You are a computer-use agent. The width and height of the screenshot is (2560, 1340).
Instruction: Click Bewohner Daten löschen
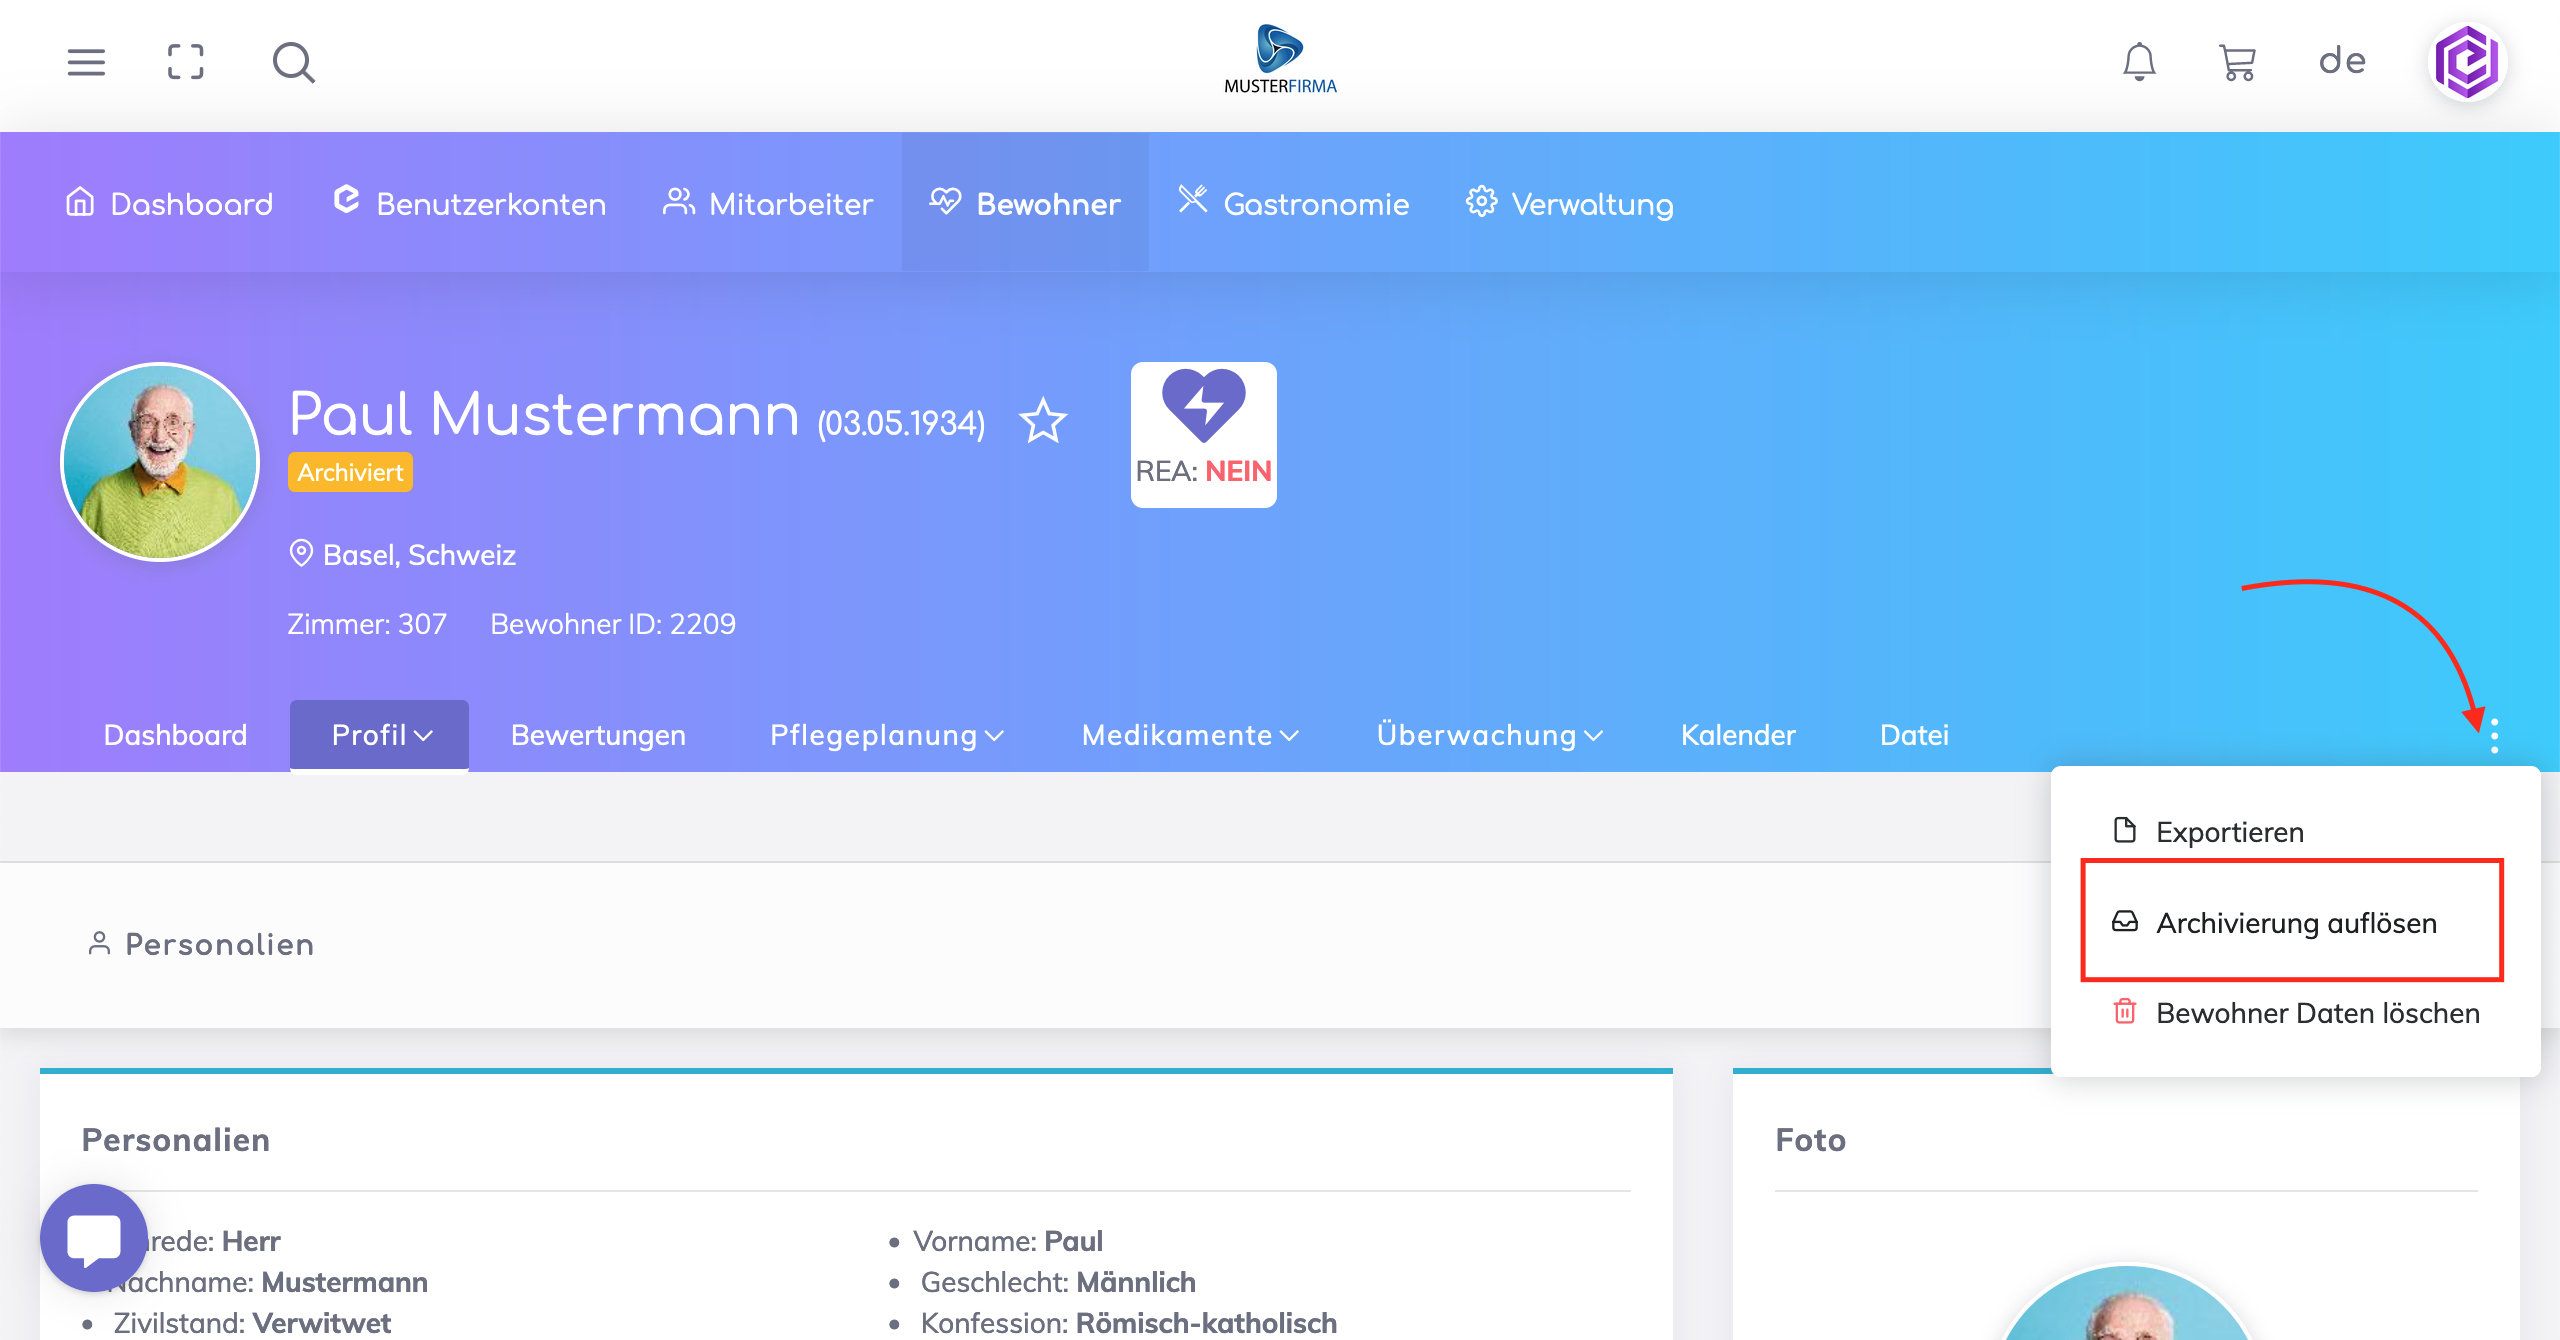[x=2317, y=1013]
